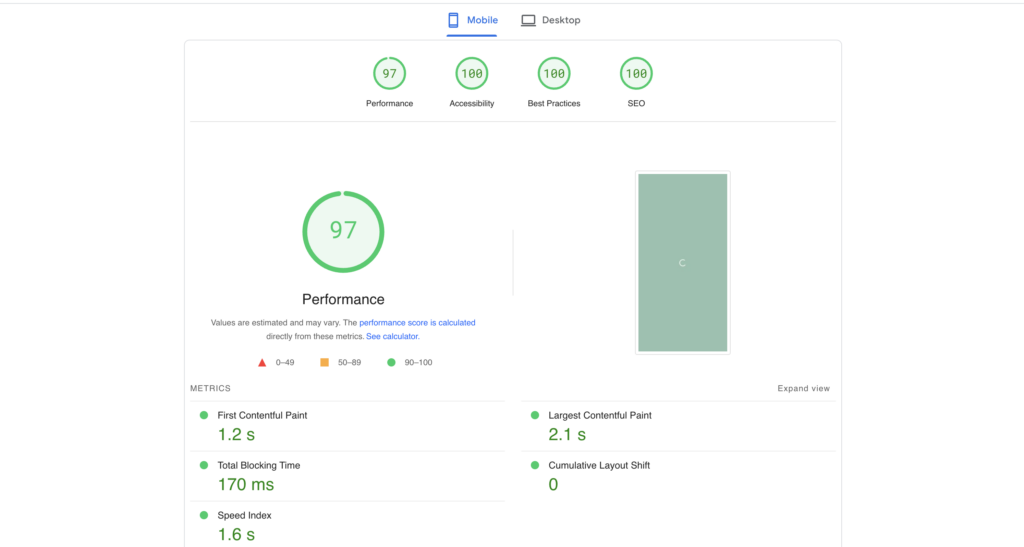
Task: Click the green dot beside Speed Index
Action: click(x=204, y=516)
